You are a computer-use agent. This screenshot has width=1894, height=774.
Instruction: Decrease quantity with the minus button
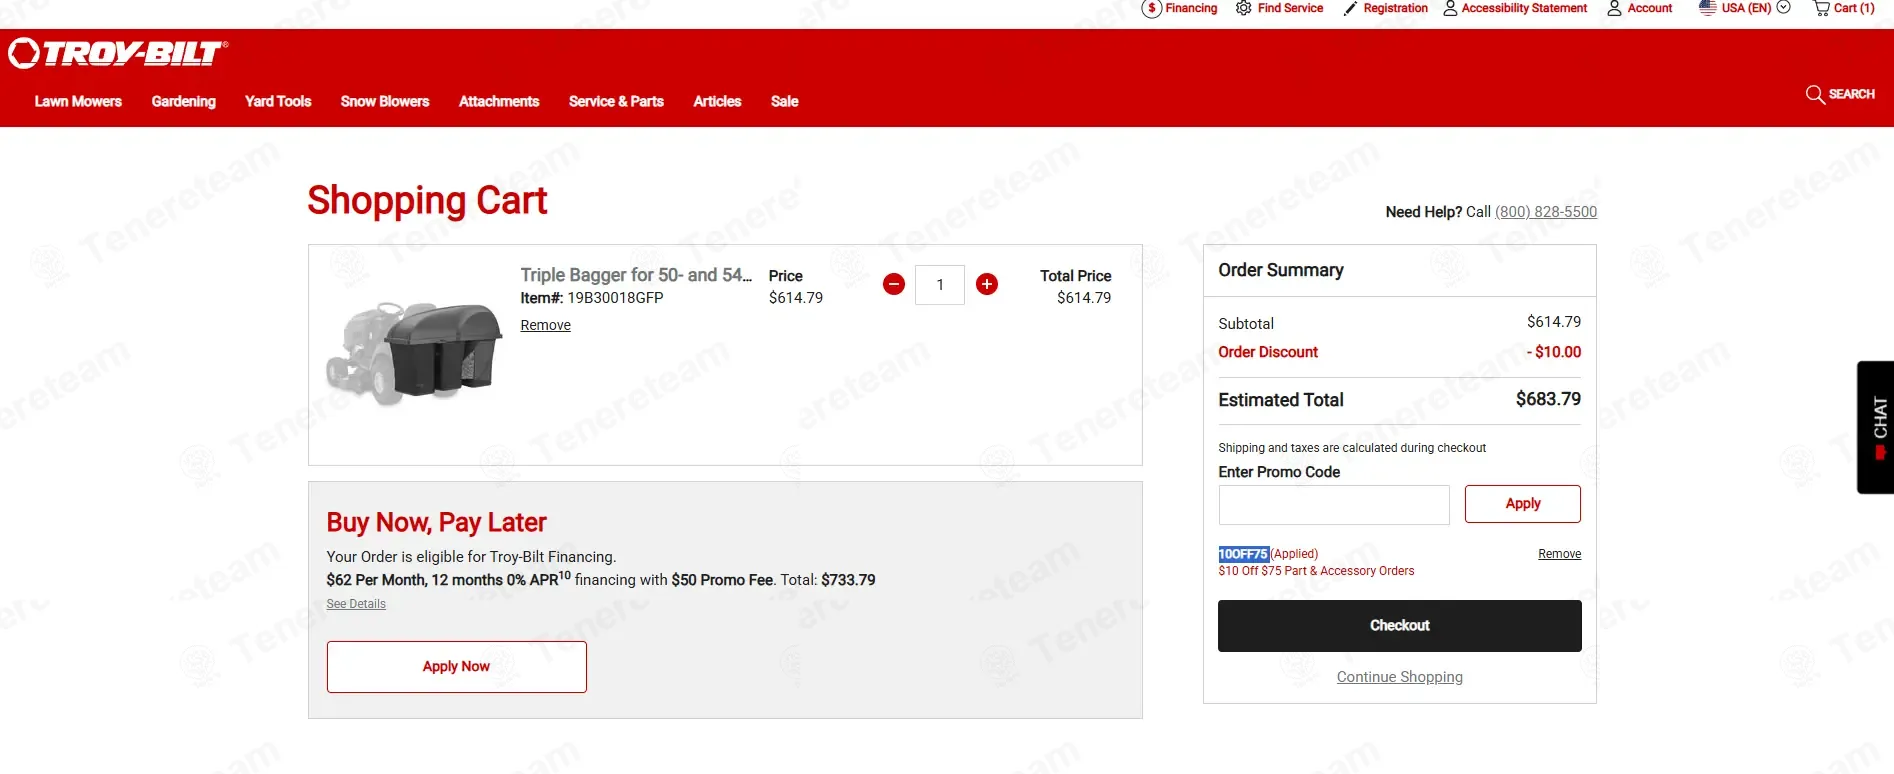pyautogui.click(x=894, y=284)
